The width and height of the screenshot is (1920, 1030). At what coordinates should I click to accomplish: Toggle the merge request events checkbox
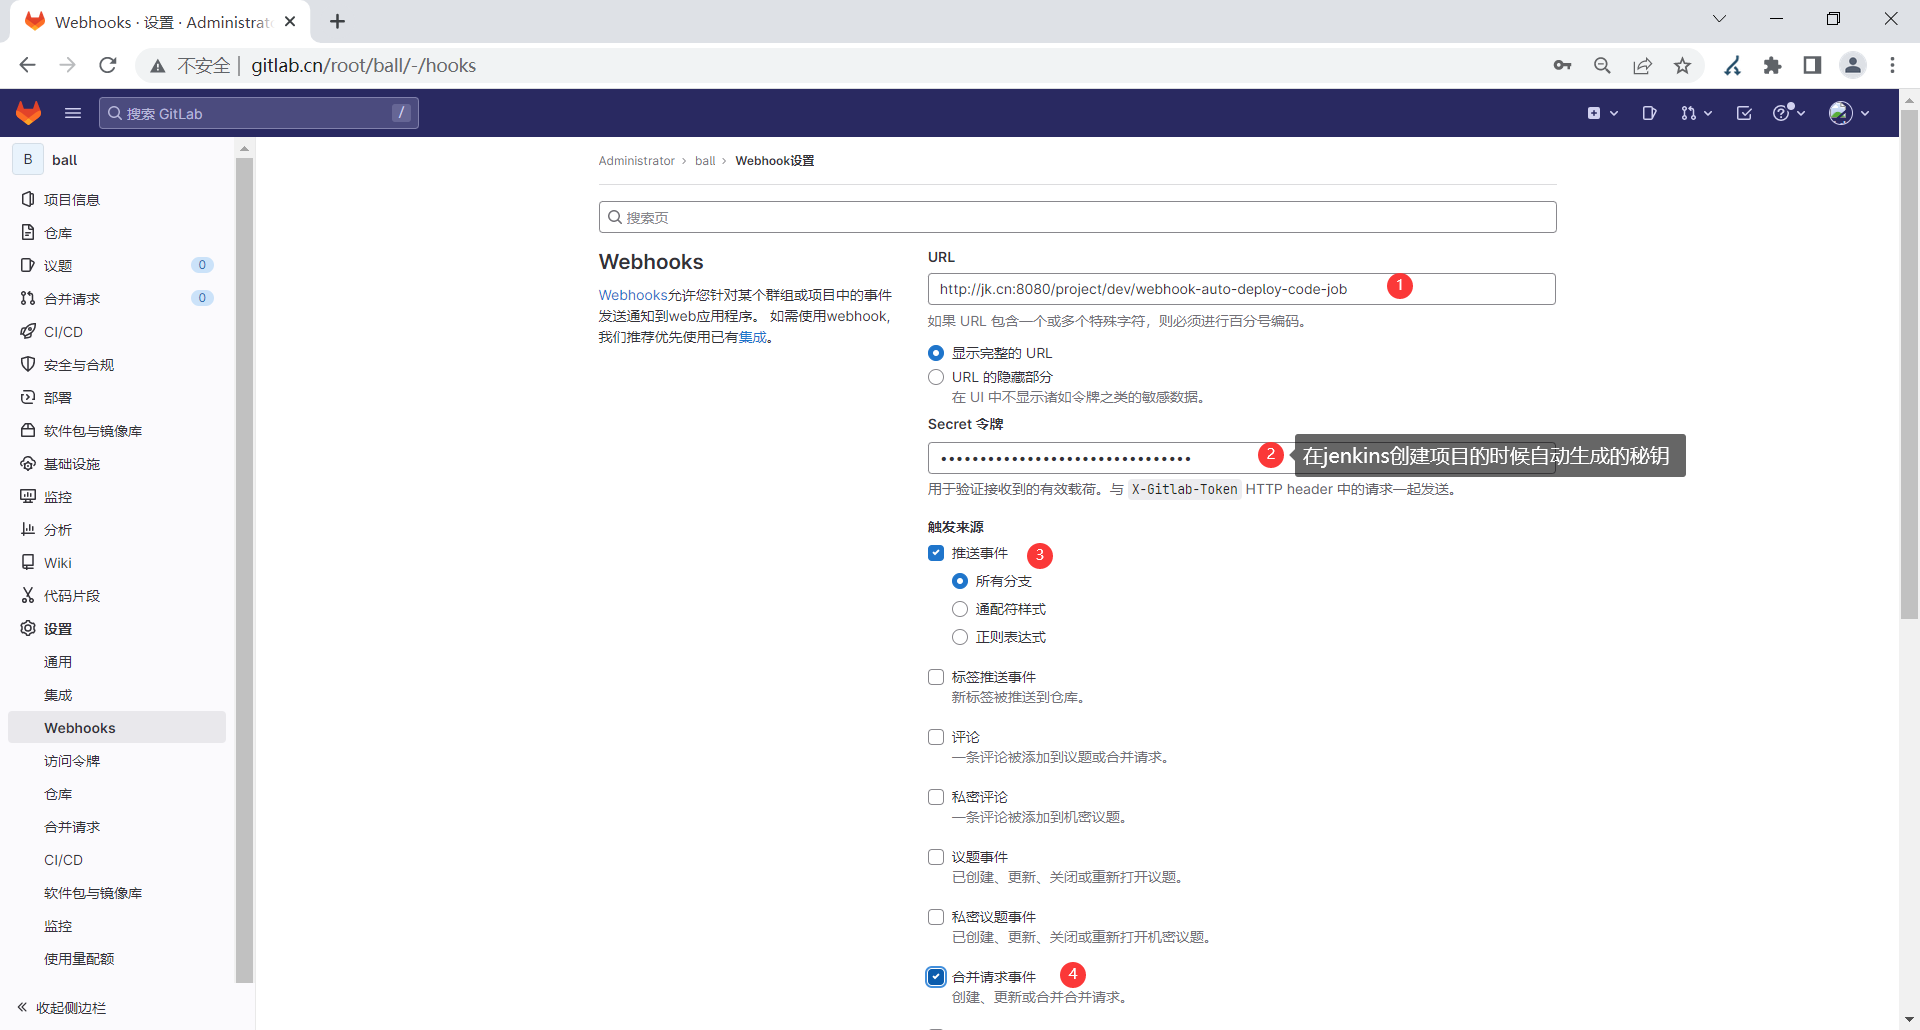pos(936,977)
